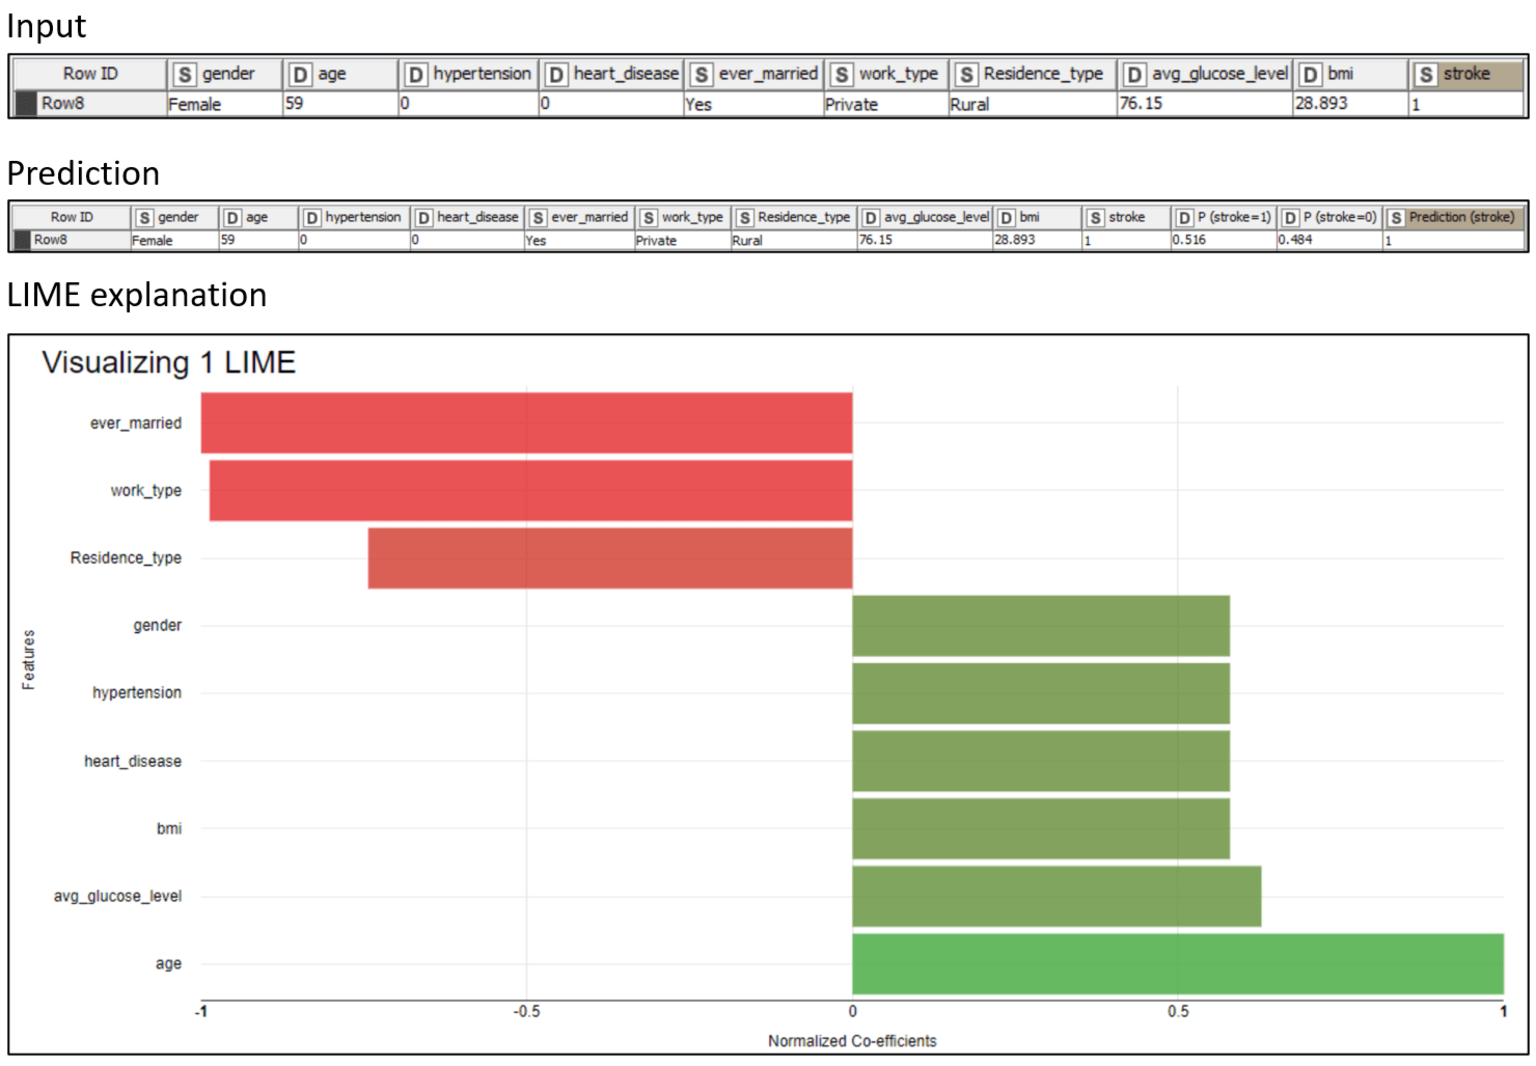Click the work_type column header in Input table

tap(886, 74)
